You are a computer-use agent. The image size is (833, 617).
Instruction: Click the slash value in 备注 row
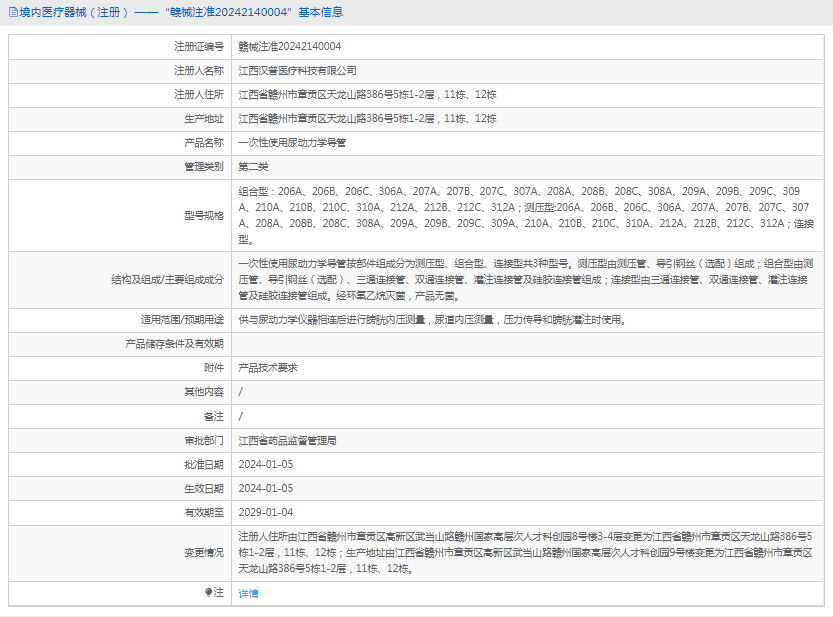(x=241, y=417)
